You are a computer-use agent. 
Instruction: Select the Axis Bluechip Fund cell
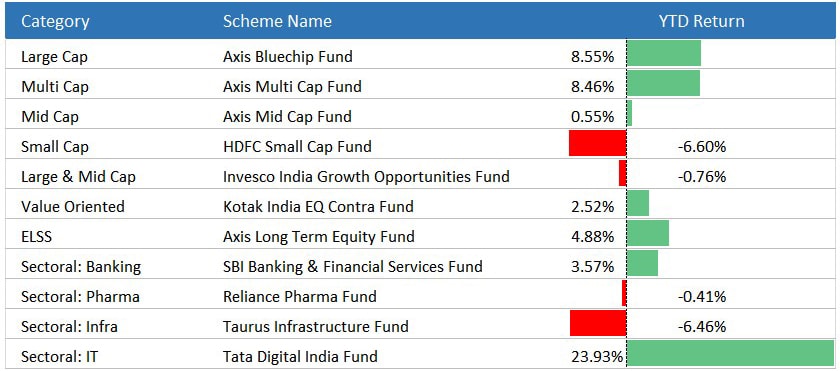tap(288, 56)
